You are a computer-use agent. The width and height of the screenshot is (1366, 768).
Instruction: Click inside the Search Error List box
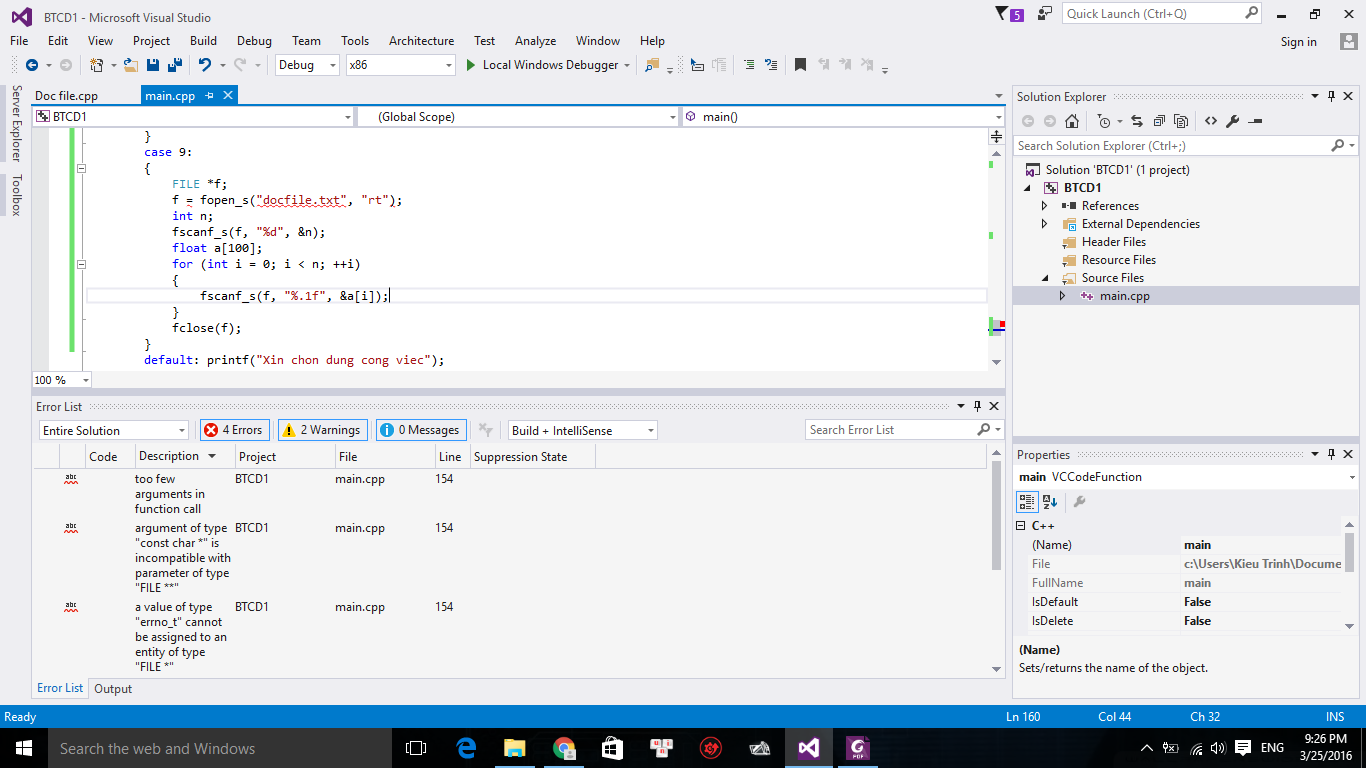click(x=890, y=429)
